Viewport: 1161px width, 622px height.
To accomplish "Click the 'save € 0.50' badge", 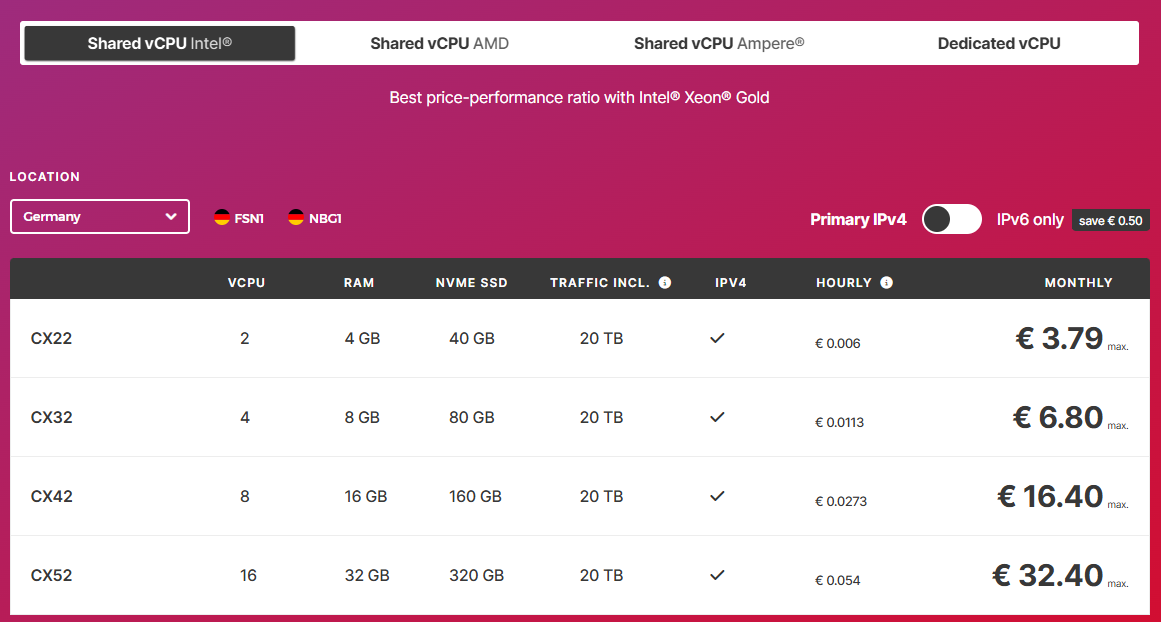I will (1111, 221).
